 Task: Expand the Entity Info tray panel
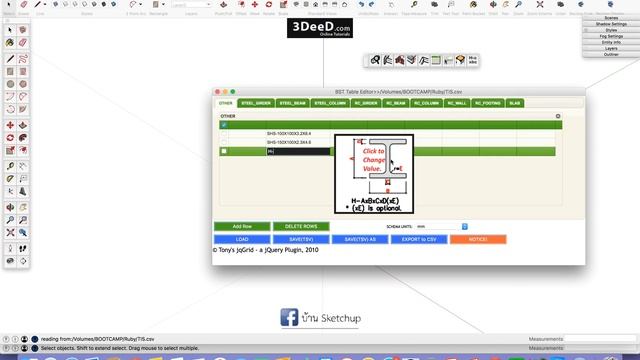pos(611,42)
